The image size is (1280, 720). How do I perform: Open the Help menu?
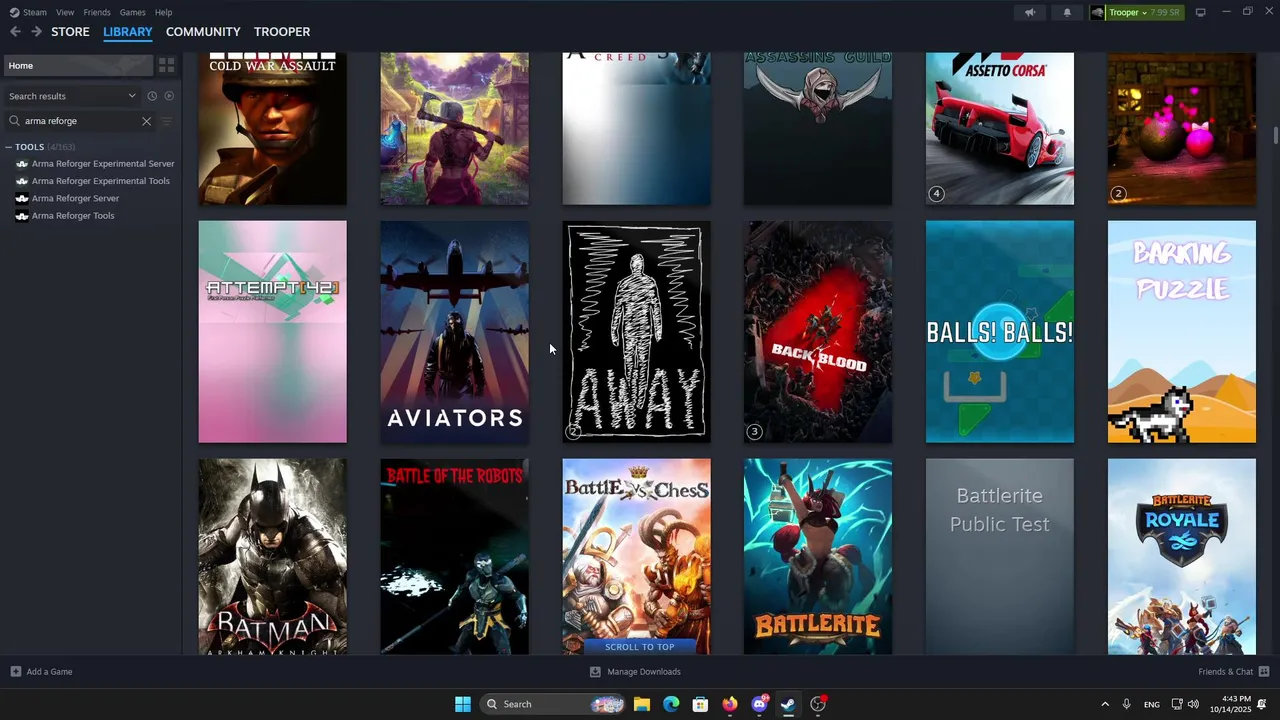click(x=163, y=12)
